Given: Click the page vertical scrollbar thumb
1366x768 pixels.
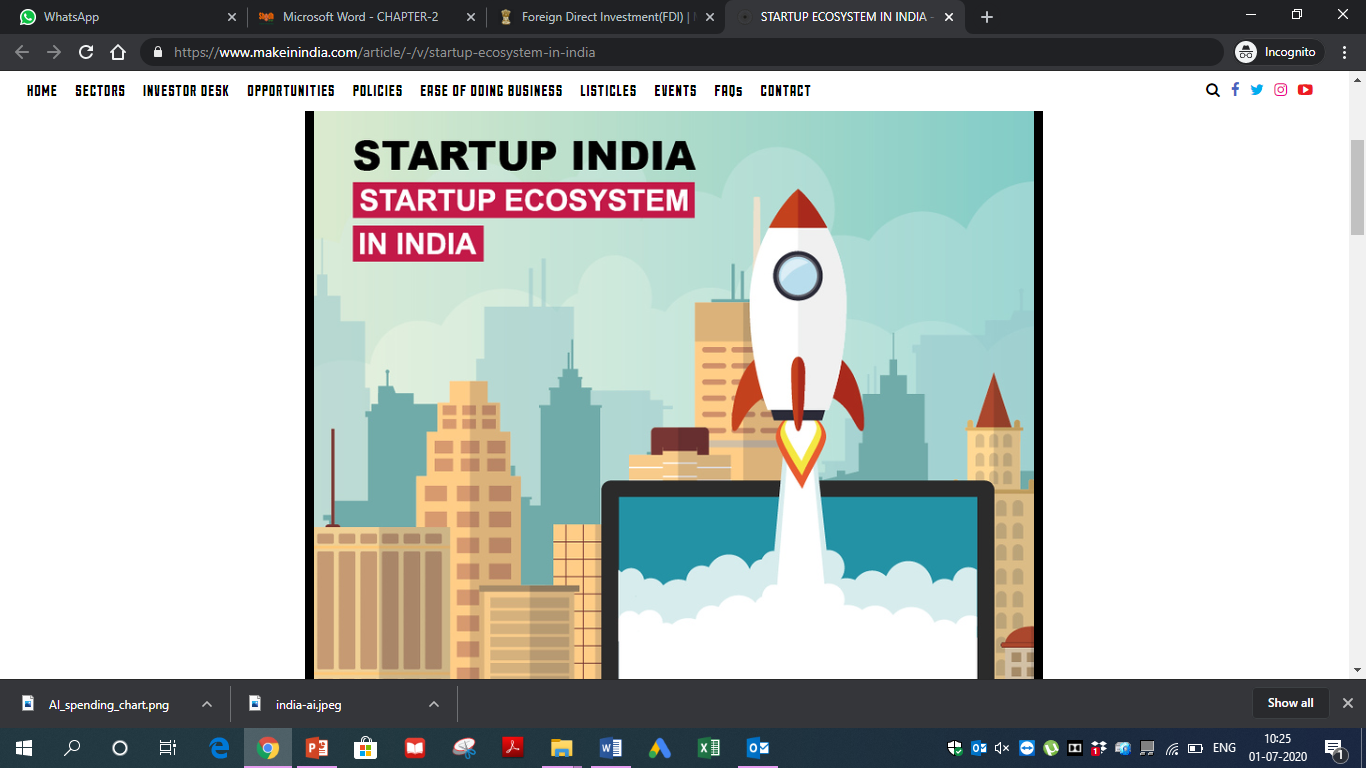Looking at the screenshot, I should tap(1357, 187).
